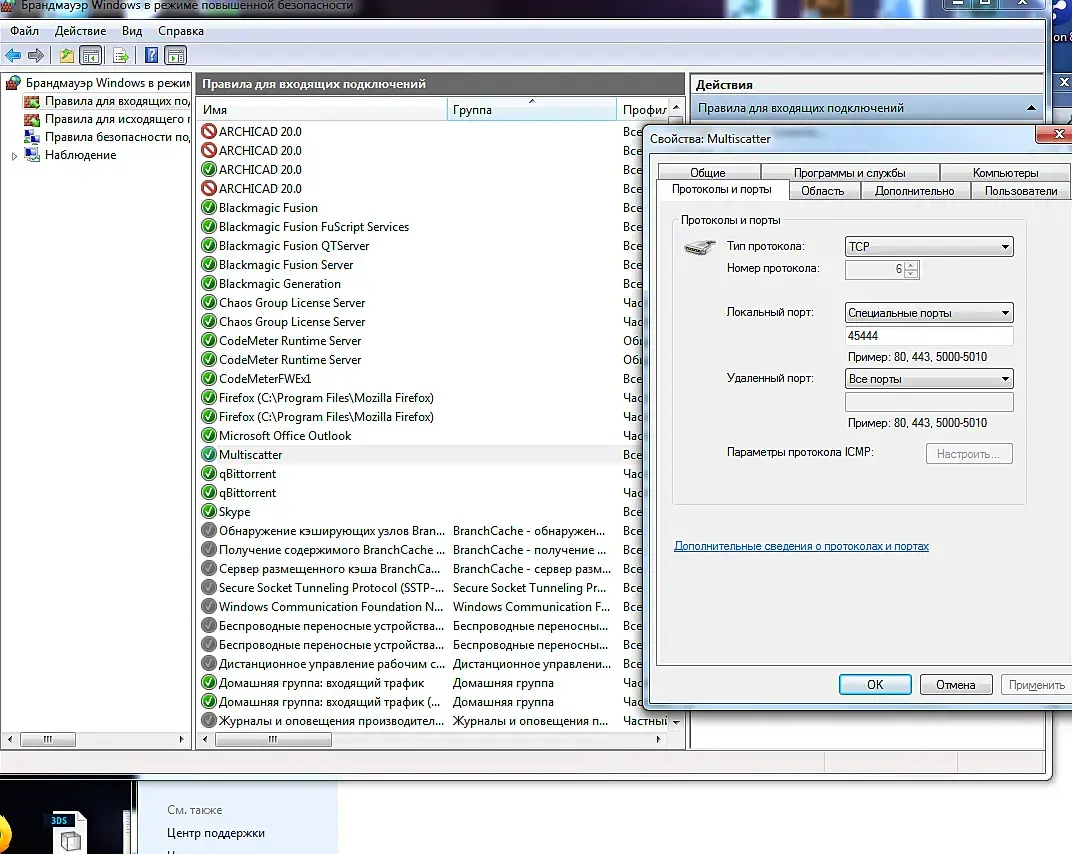Image resolution: width=1072 pixels, height=854 pixels.
Task: Click the outbound rules brick wall icon
Action: tap(31, 120)
